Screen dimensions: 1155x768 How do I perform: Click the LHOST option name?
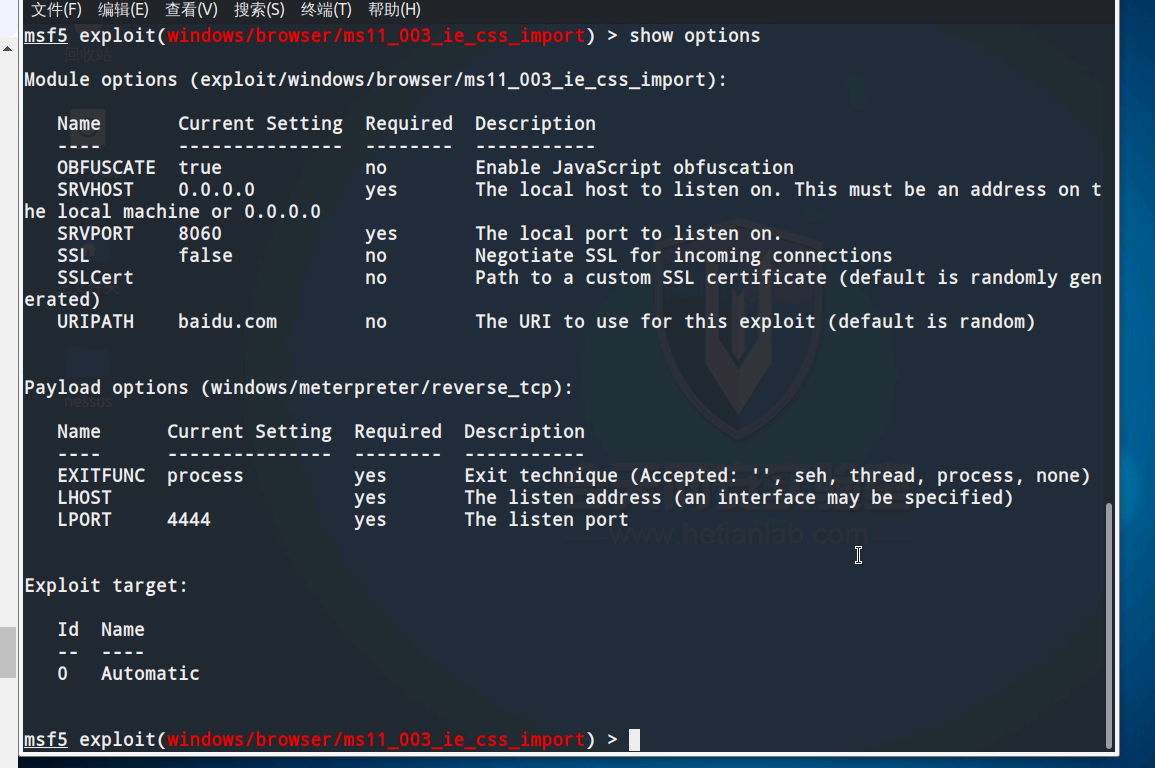(x=84, y=498)
